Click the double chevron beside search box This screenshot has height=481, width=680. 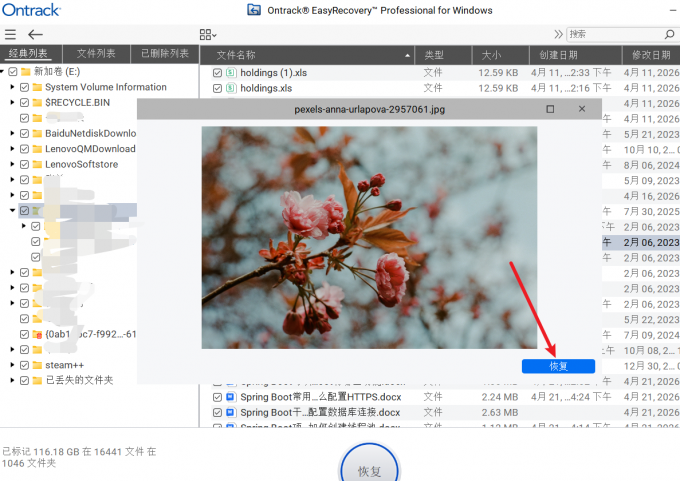tap(557, 34)
